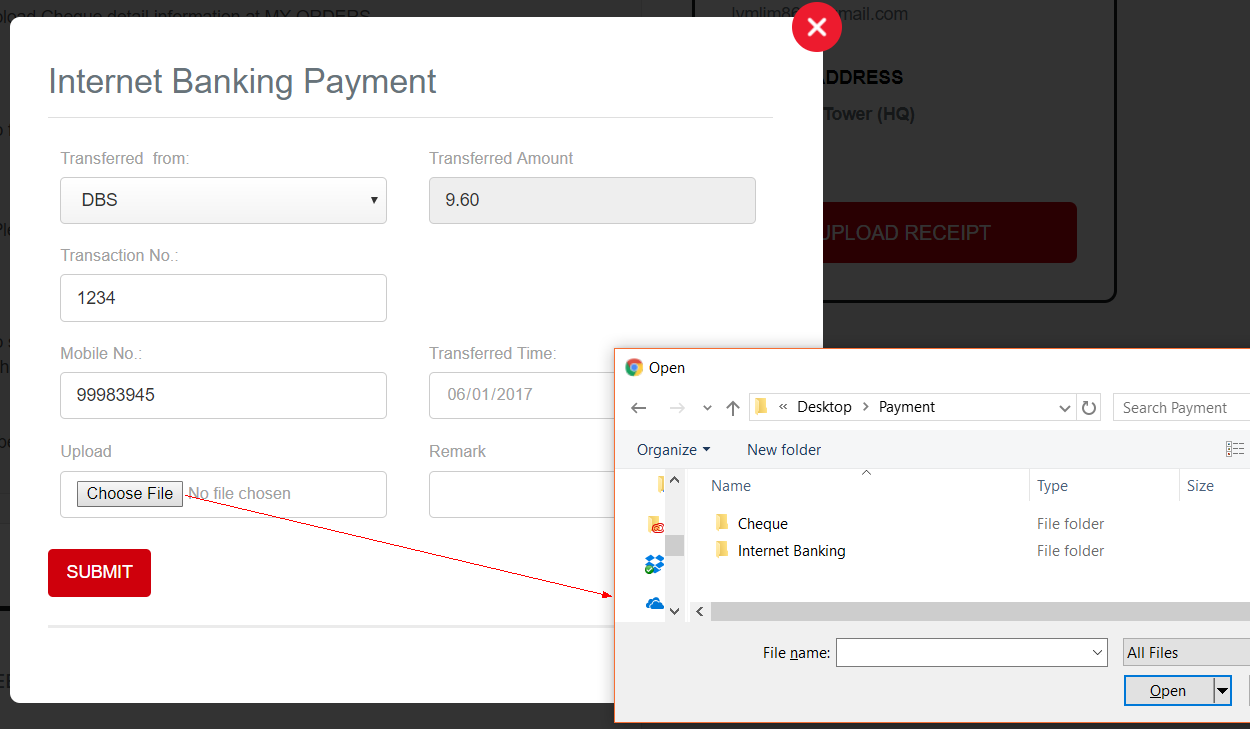Click the Choose File button
Viewport: 1250px width, 729px height.
pos(130,494)
